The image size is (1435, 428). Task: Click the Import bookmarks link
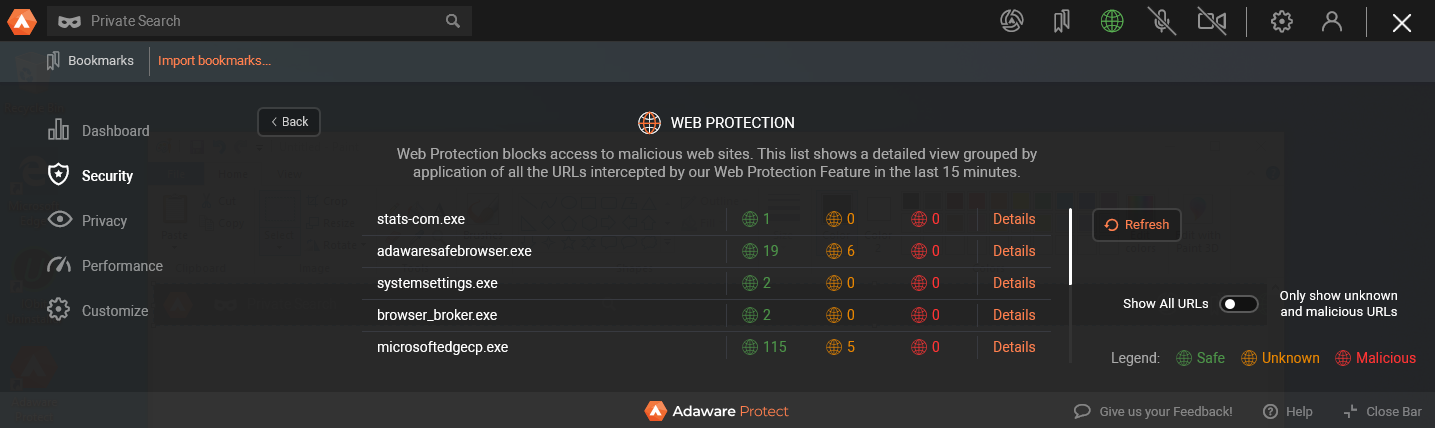(214, 61)
